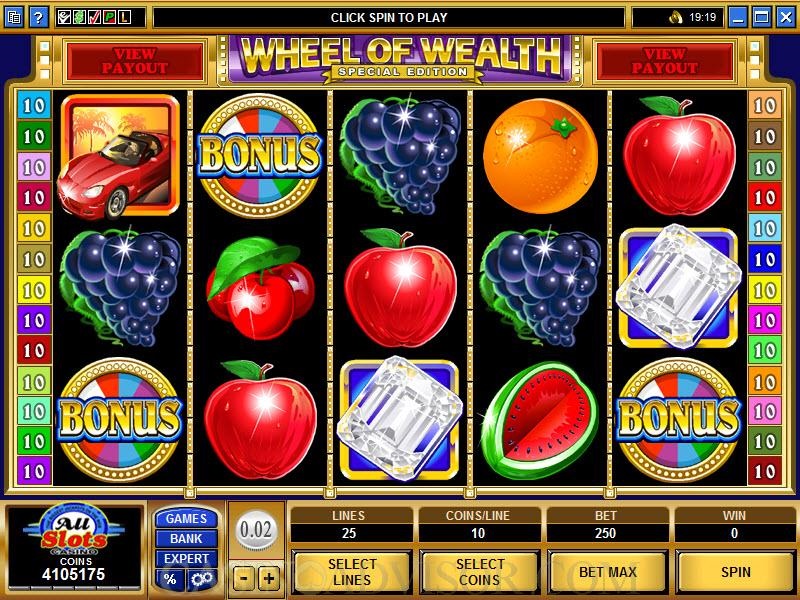This screenshot has width=800, height=600.
Task: Click the green dollar sign status icon
Action: coord(79,18)
